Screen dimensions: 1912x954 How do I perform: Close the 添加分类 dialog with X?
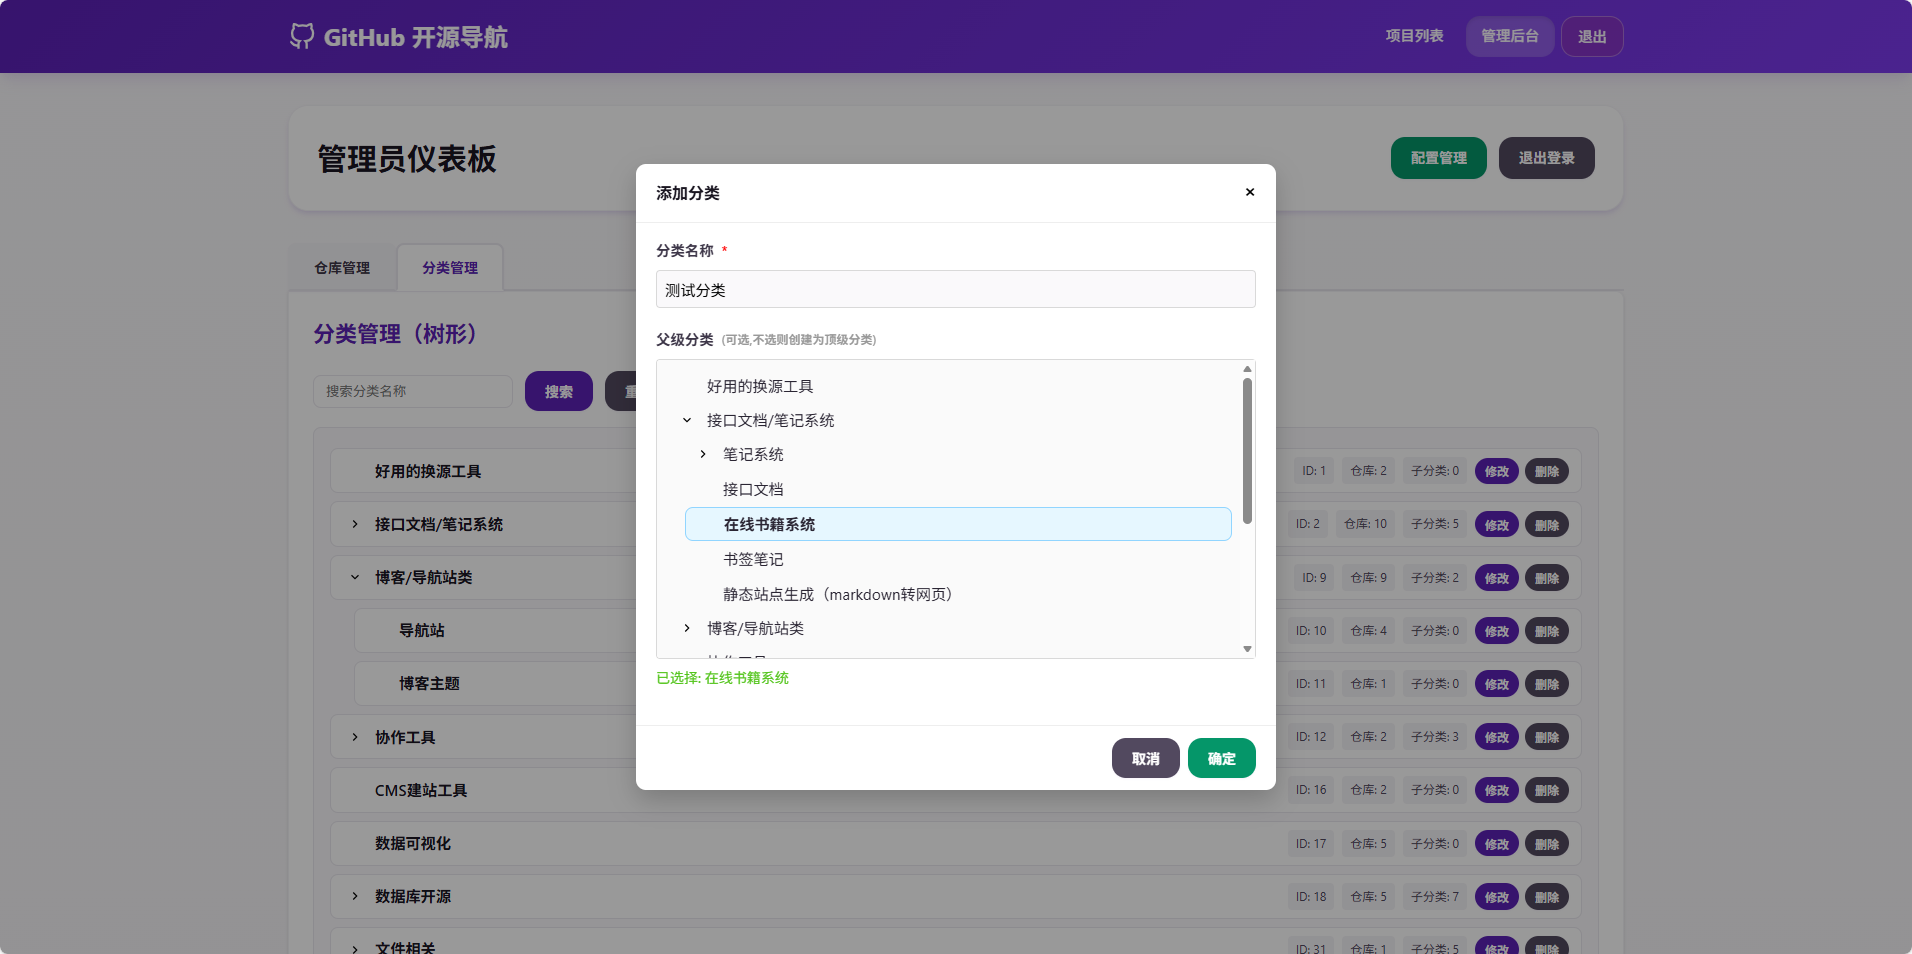[x=1249, y=192]
